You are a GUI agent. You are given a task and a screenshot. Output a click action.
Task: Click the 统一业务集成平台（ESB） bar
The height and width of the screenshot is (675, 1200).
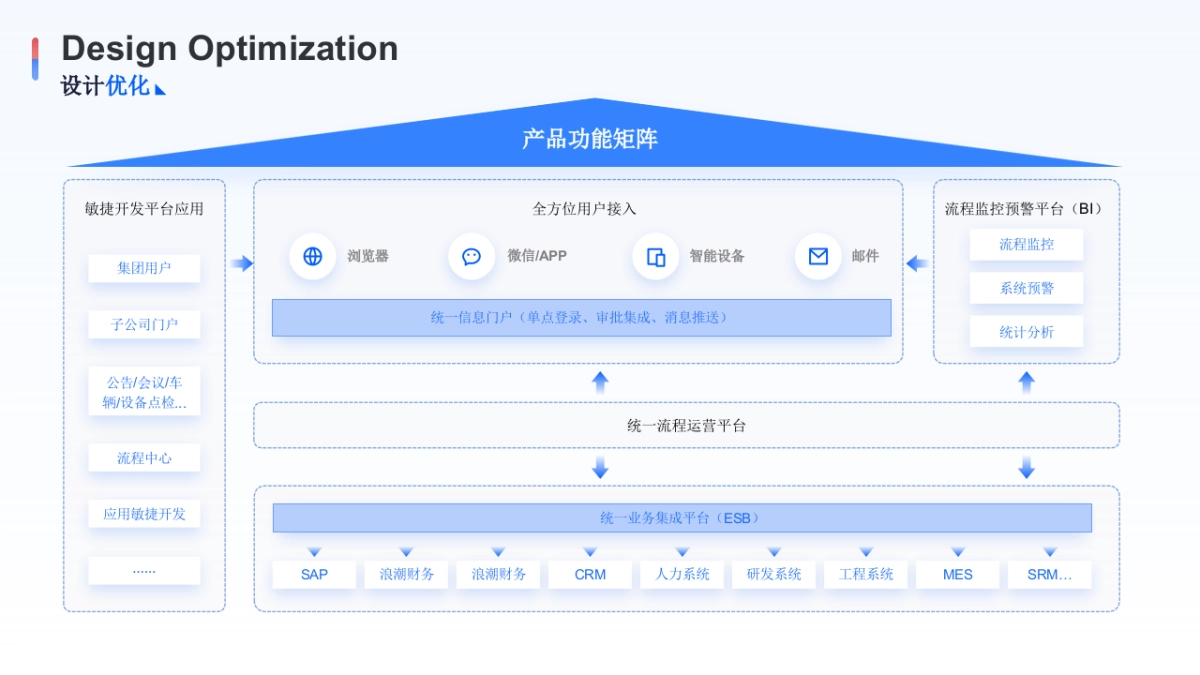pos(683,518)
